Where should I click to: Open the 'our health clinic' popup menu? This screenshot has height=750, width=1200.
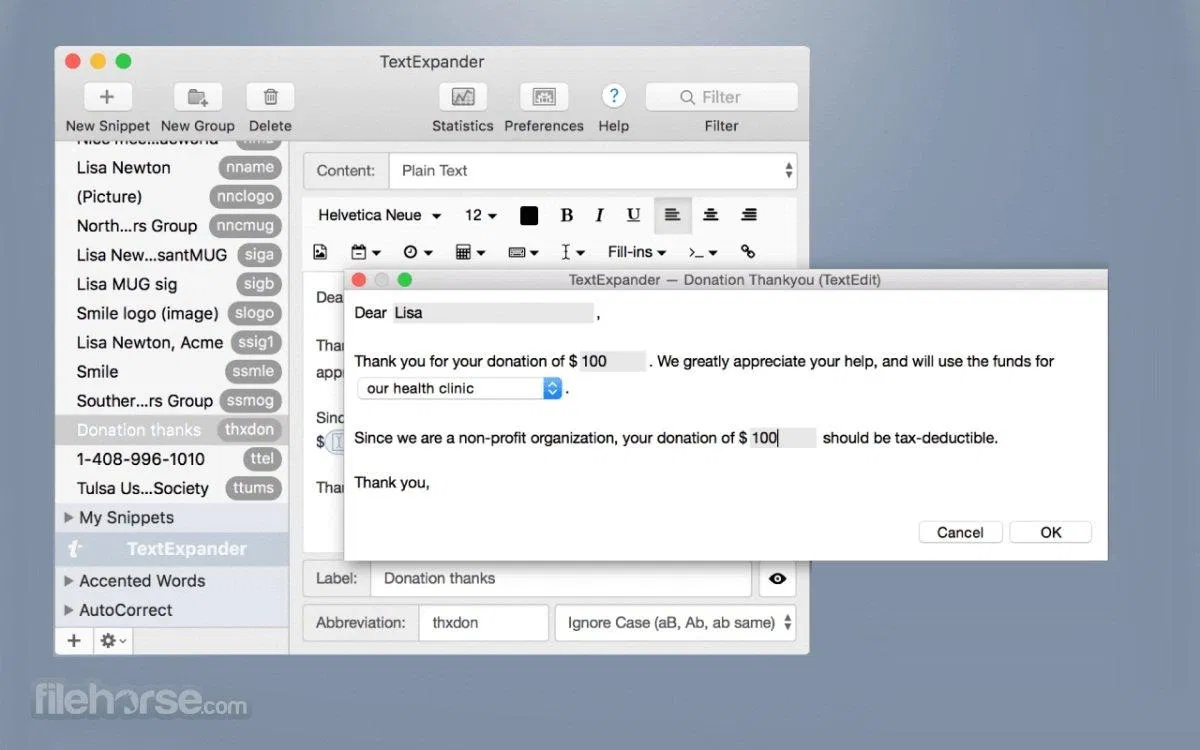click(x=460, y=388)
